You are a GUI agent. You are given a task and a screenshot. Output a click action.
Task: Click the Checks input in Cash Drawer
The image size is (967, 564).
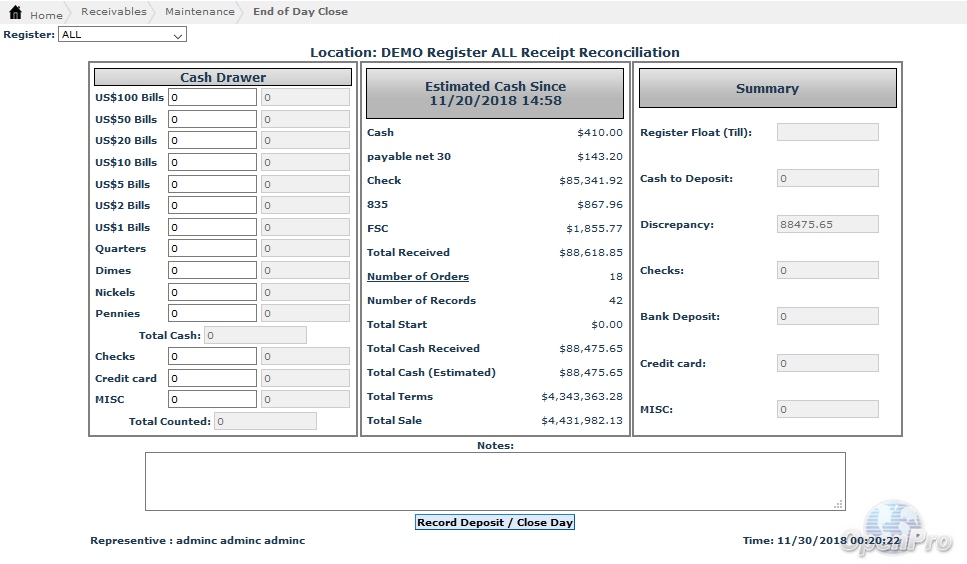pos(212,357)
